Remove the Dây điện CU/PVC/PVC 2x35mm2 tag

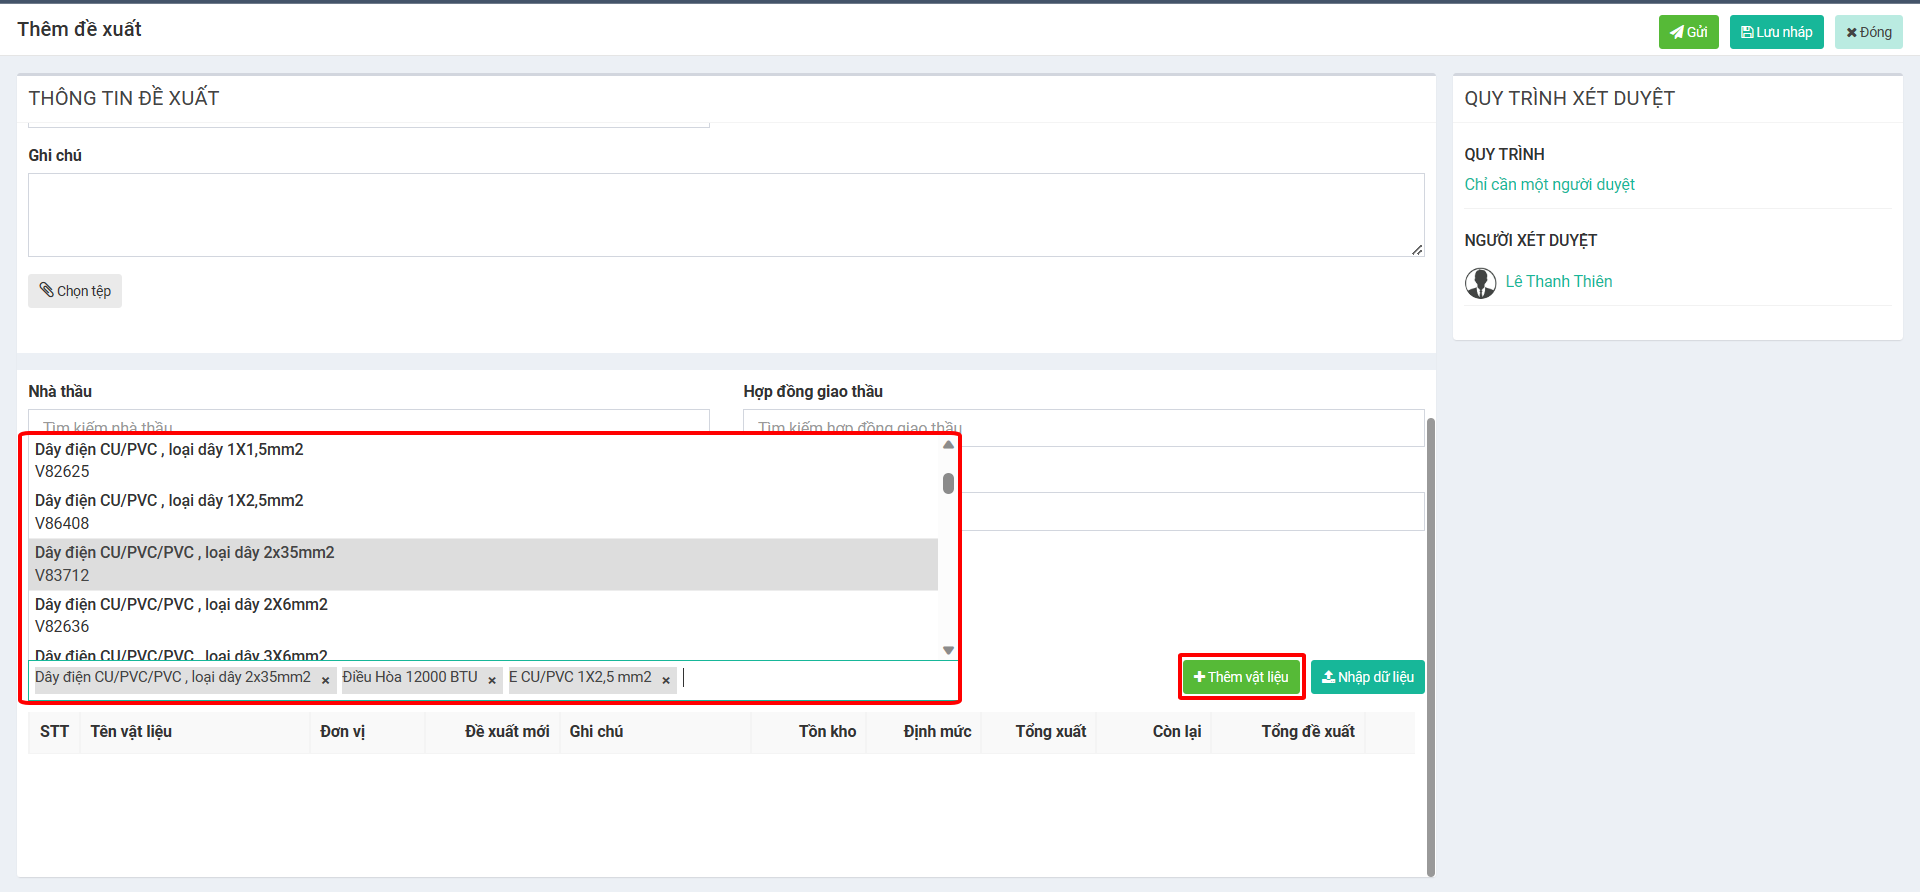[325, 680]
